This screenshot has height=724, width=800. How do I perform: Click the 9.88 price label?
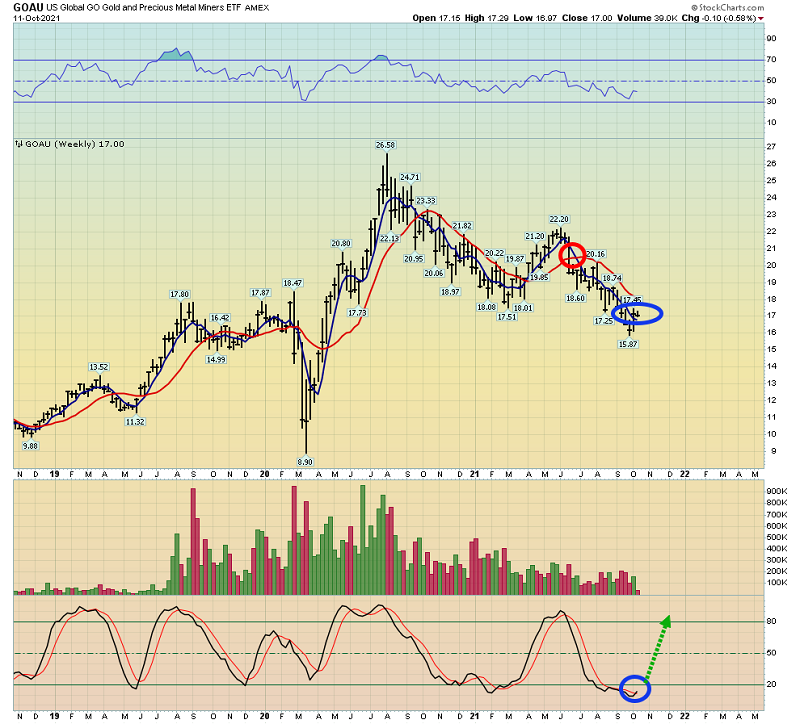click(x=30, y=446)
